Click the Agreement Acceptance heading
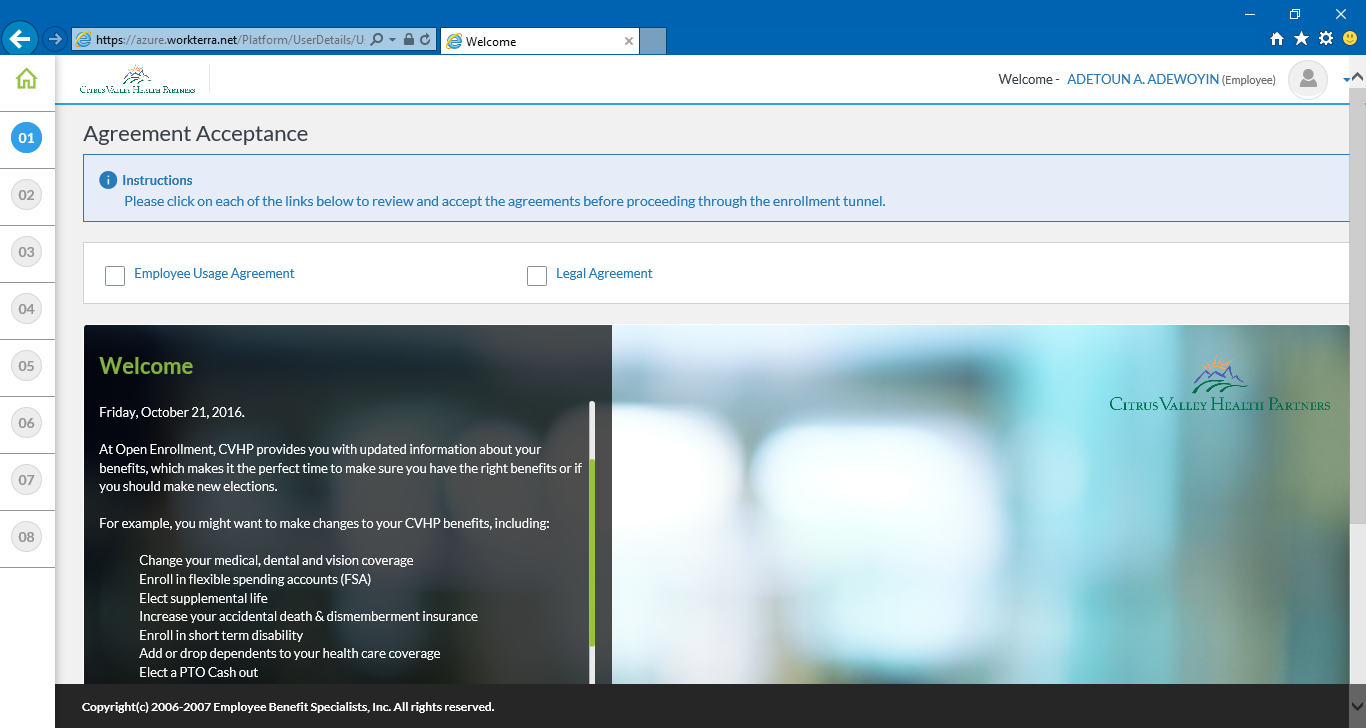The image size is (1366, 728). (x=196, y=134)
